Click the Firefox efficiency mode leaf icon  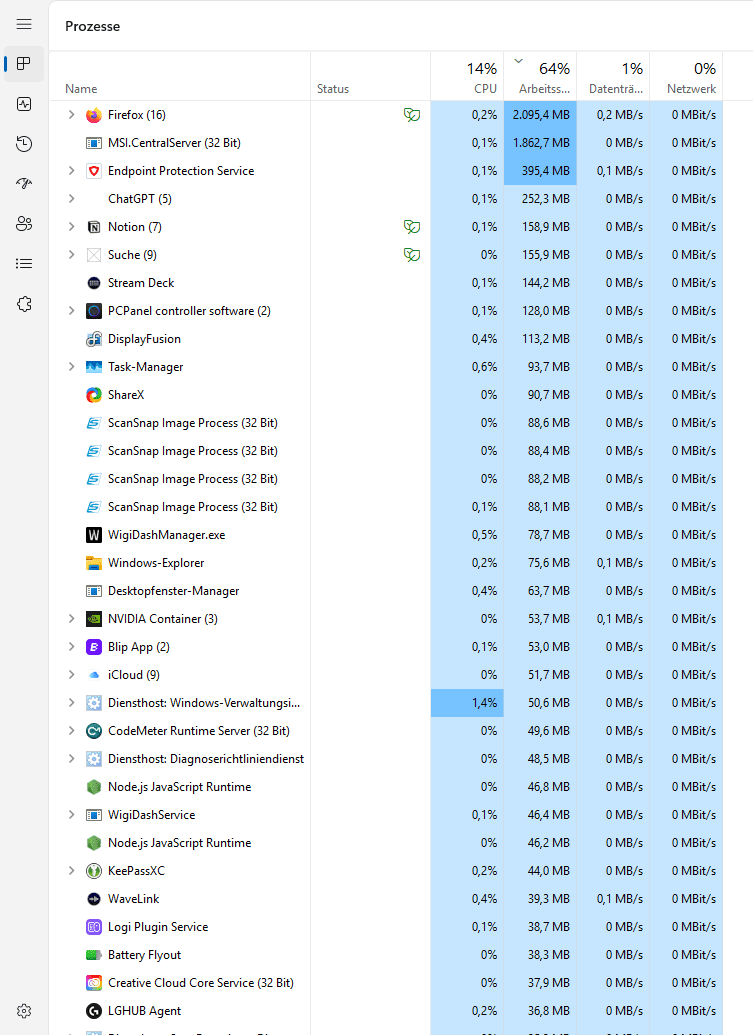[x=411, y=115]
